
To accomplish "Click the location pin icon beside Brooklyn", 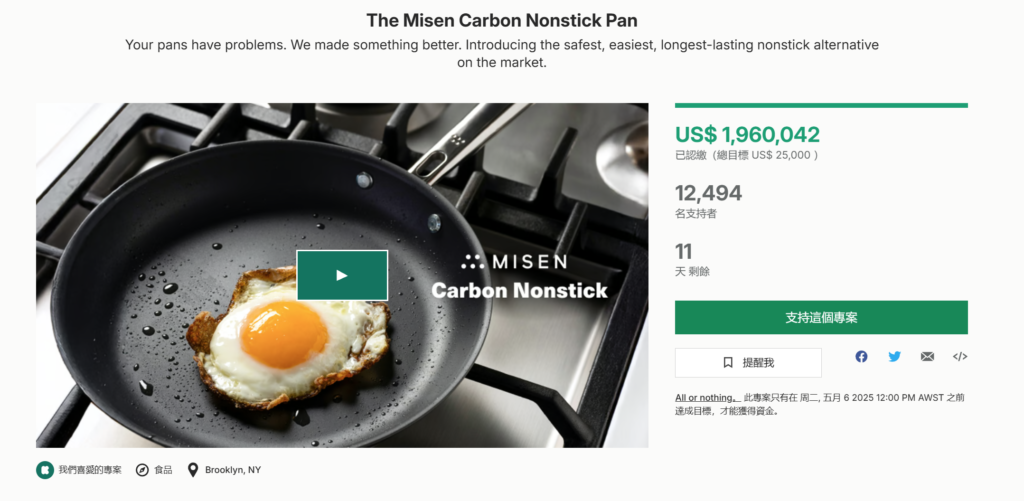I will tap(193, 470).
